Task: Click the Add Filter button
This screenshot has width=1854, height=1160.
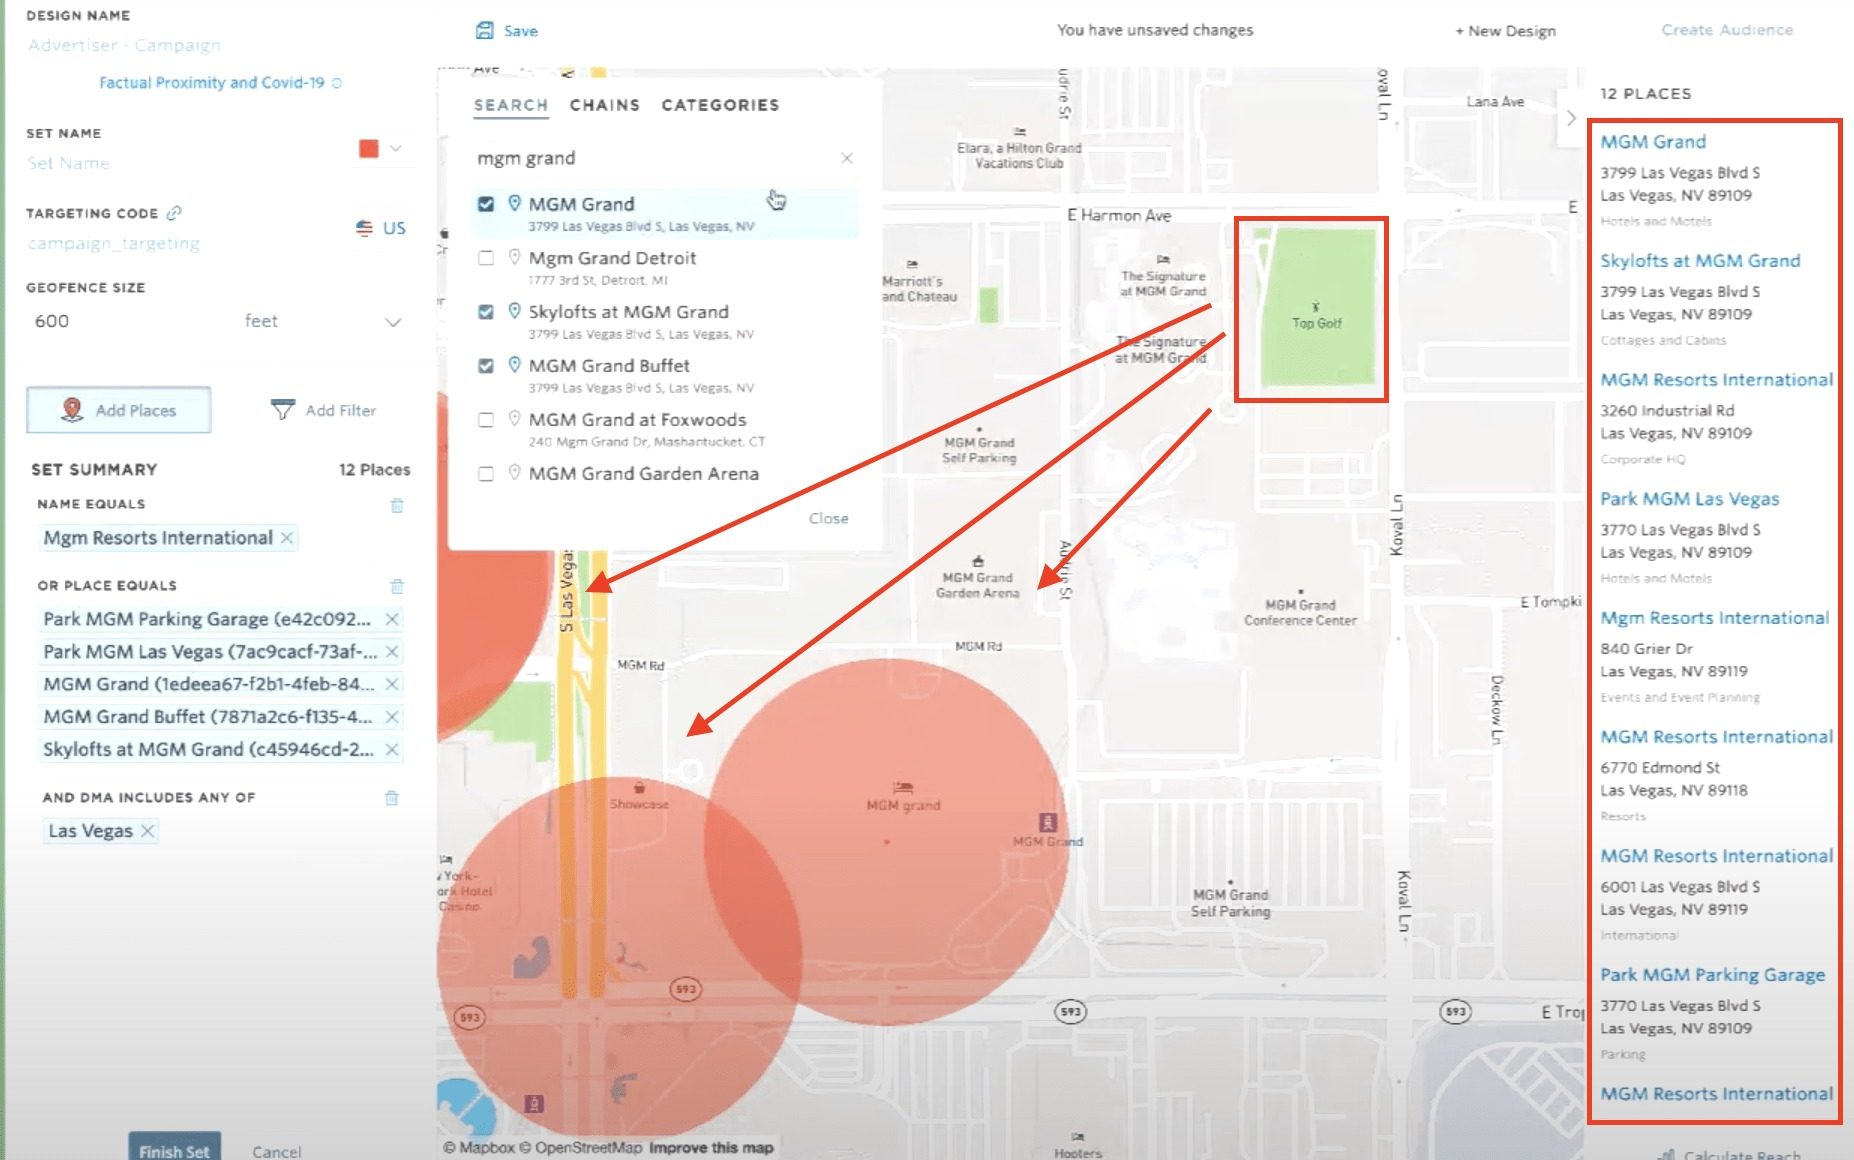Action: coord(323,410)
